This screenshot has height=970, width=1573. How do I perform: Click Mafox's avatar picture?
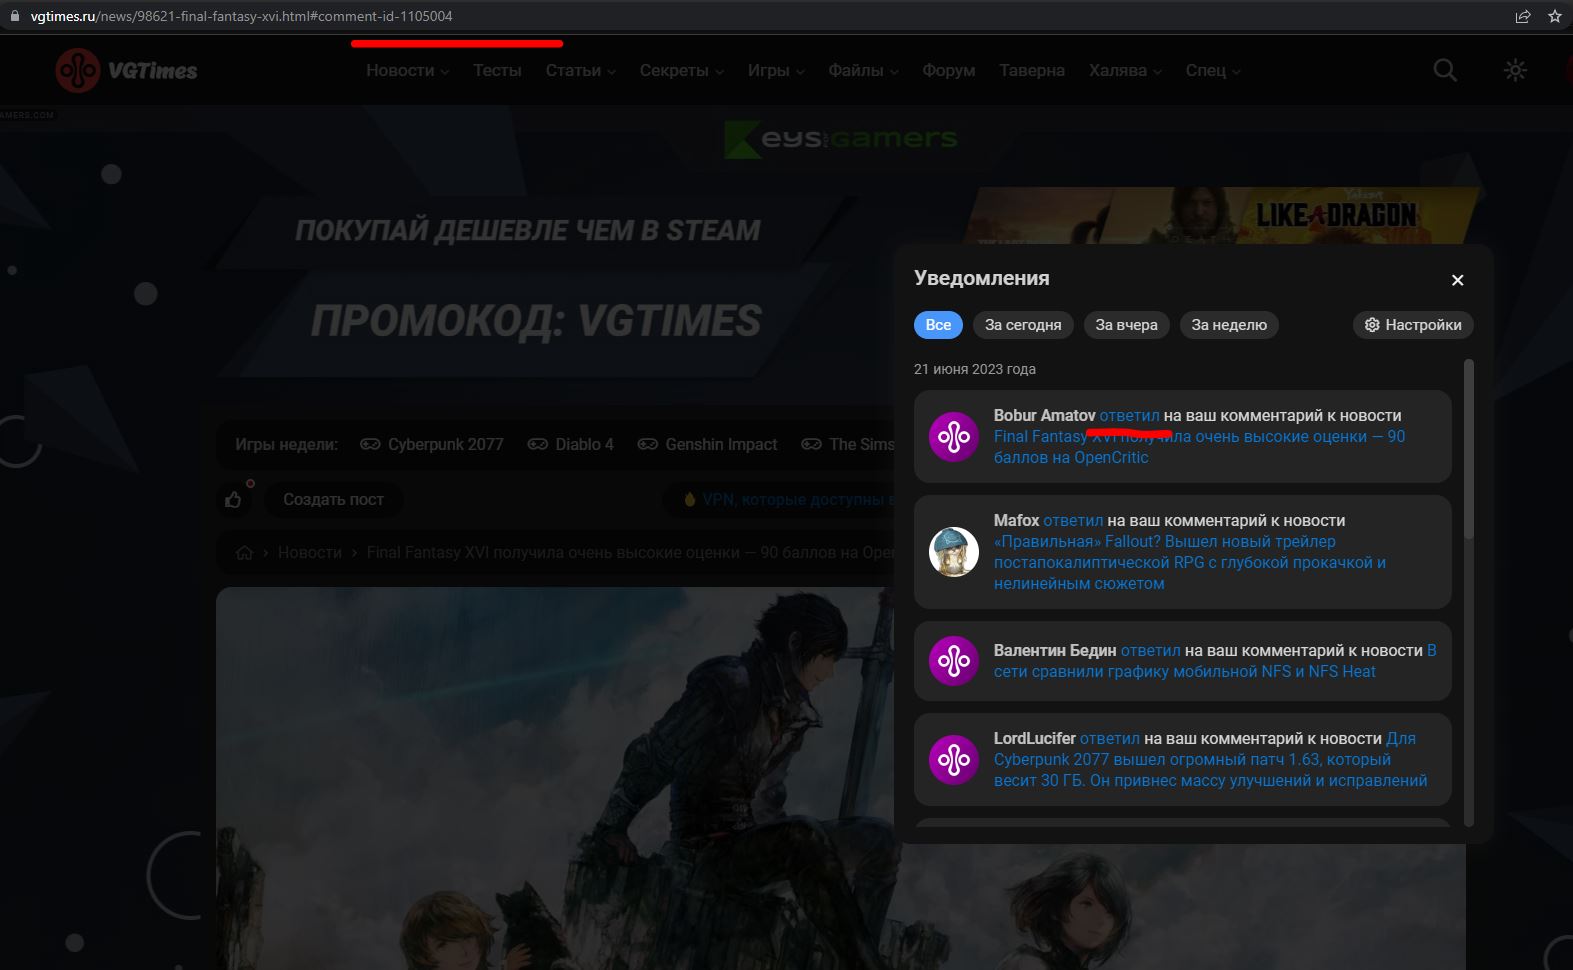(953, 552)
